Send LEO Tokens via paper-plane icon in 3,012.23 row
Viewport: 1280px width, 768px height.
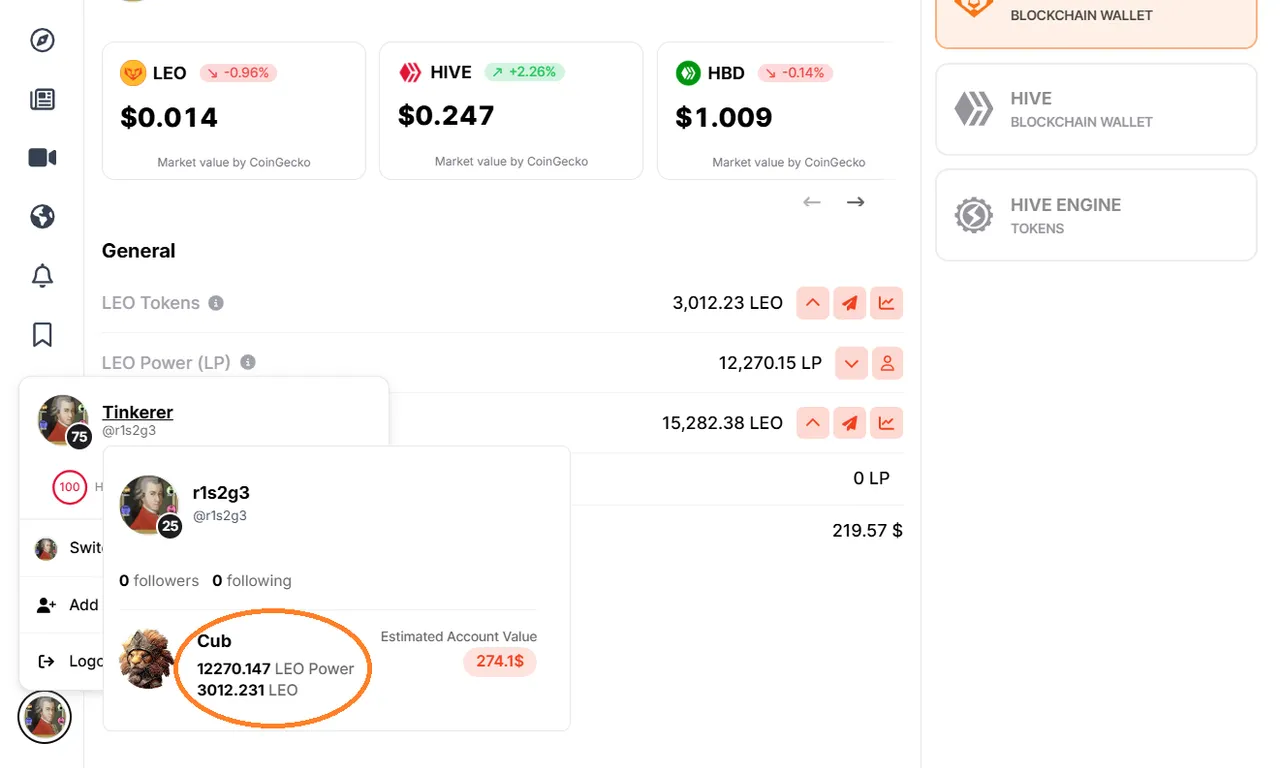(x=850, y=303)
